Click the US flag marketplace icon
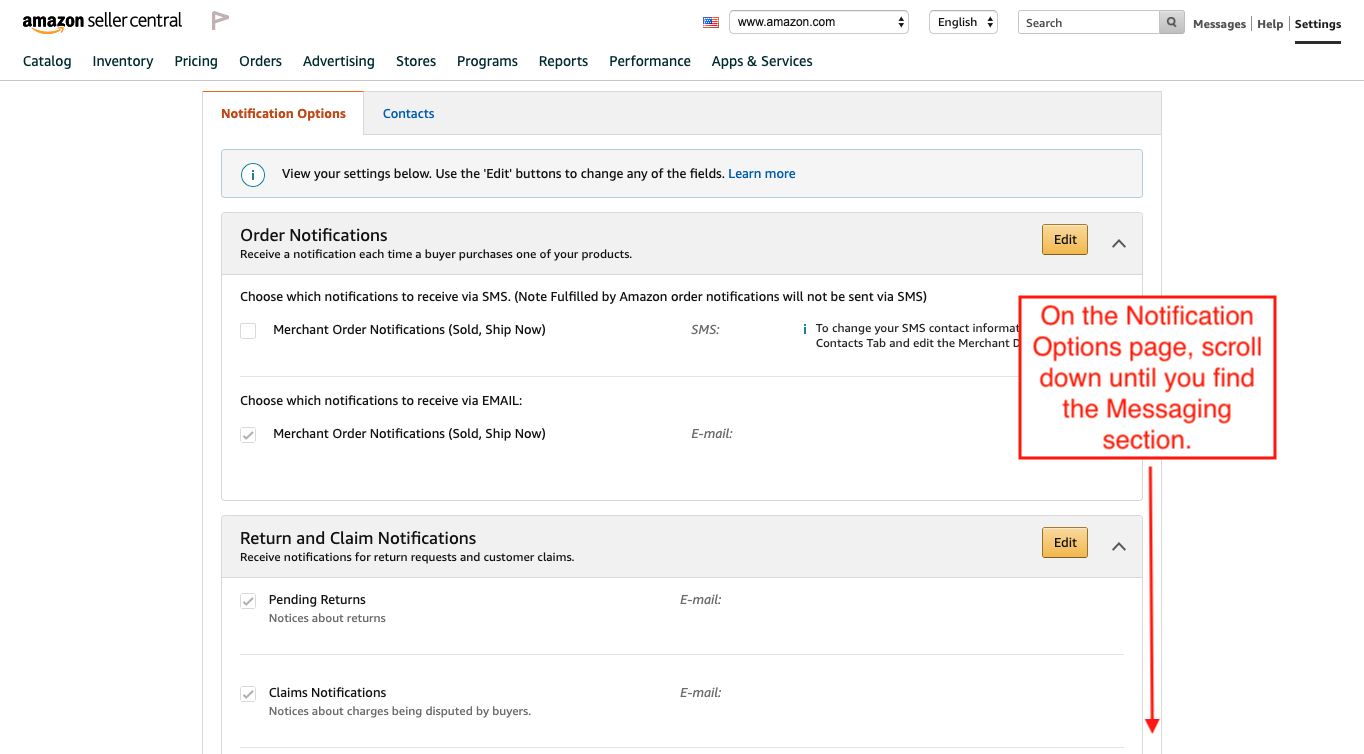This screenshot has height=754, width=1364. [x=711, y=22]
